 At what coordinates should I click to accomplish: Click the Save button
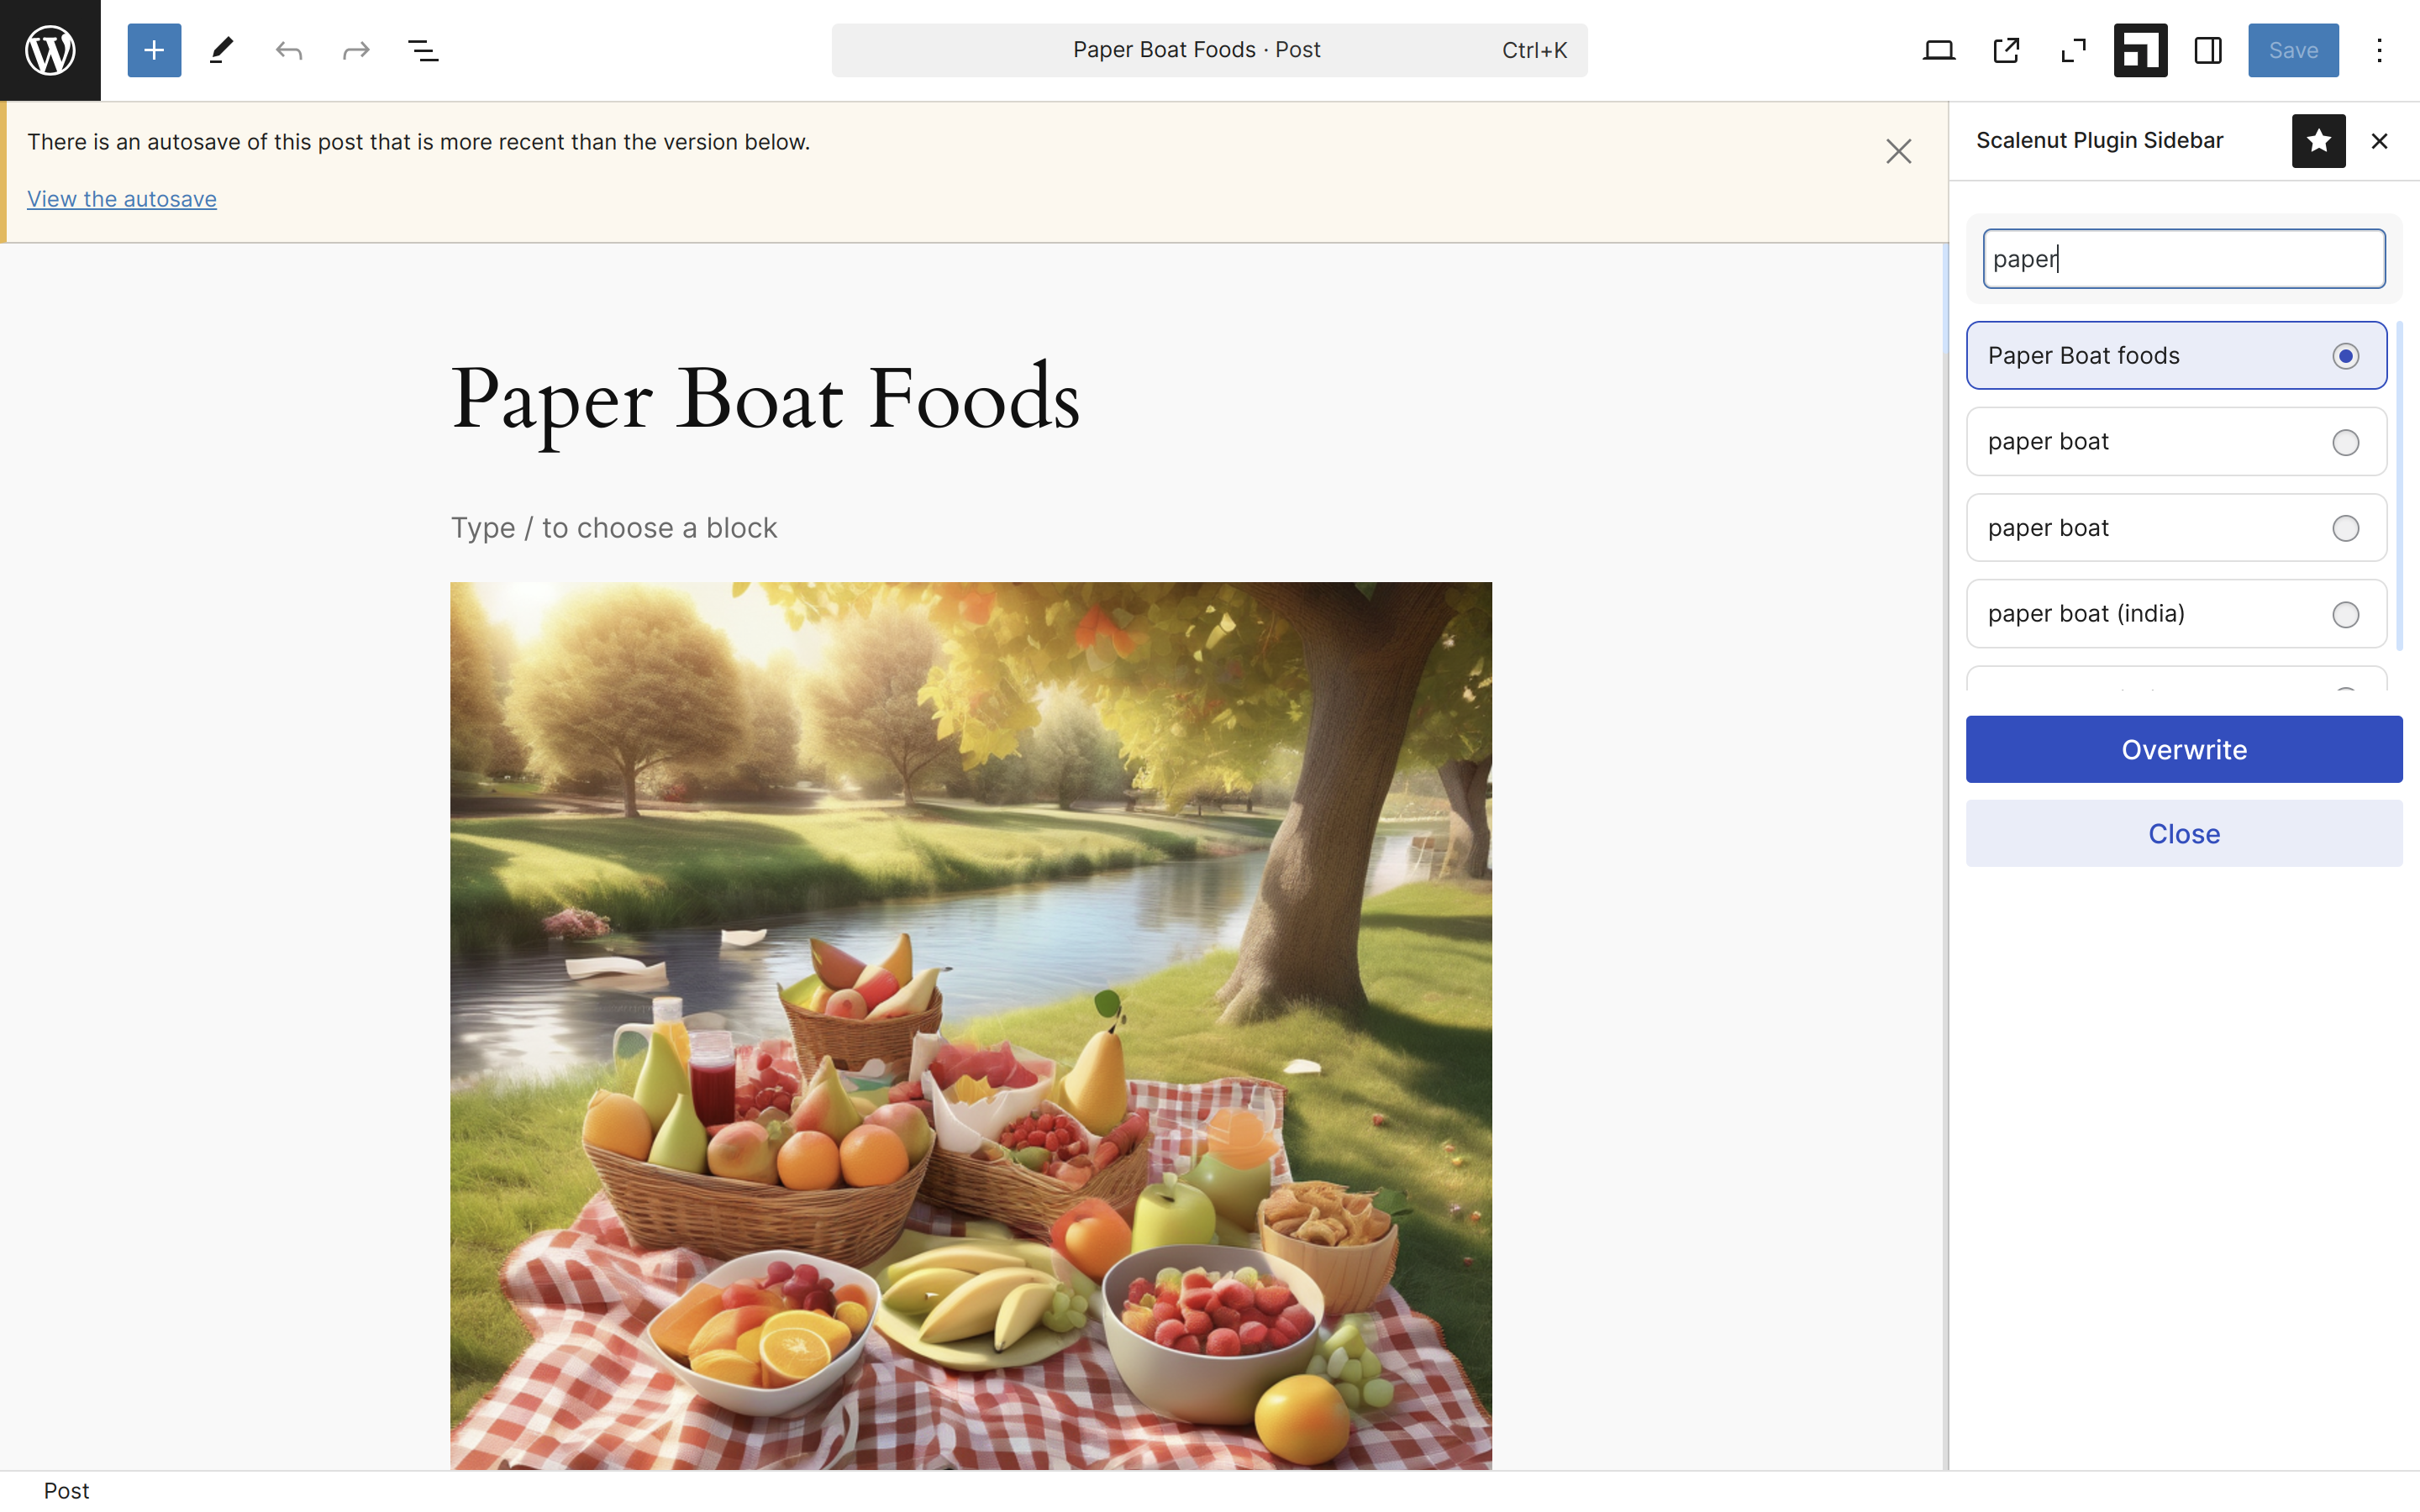pos(2293,50)
